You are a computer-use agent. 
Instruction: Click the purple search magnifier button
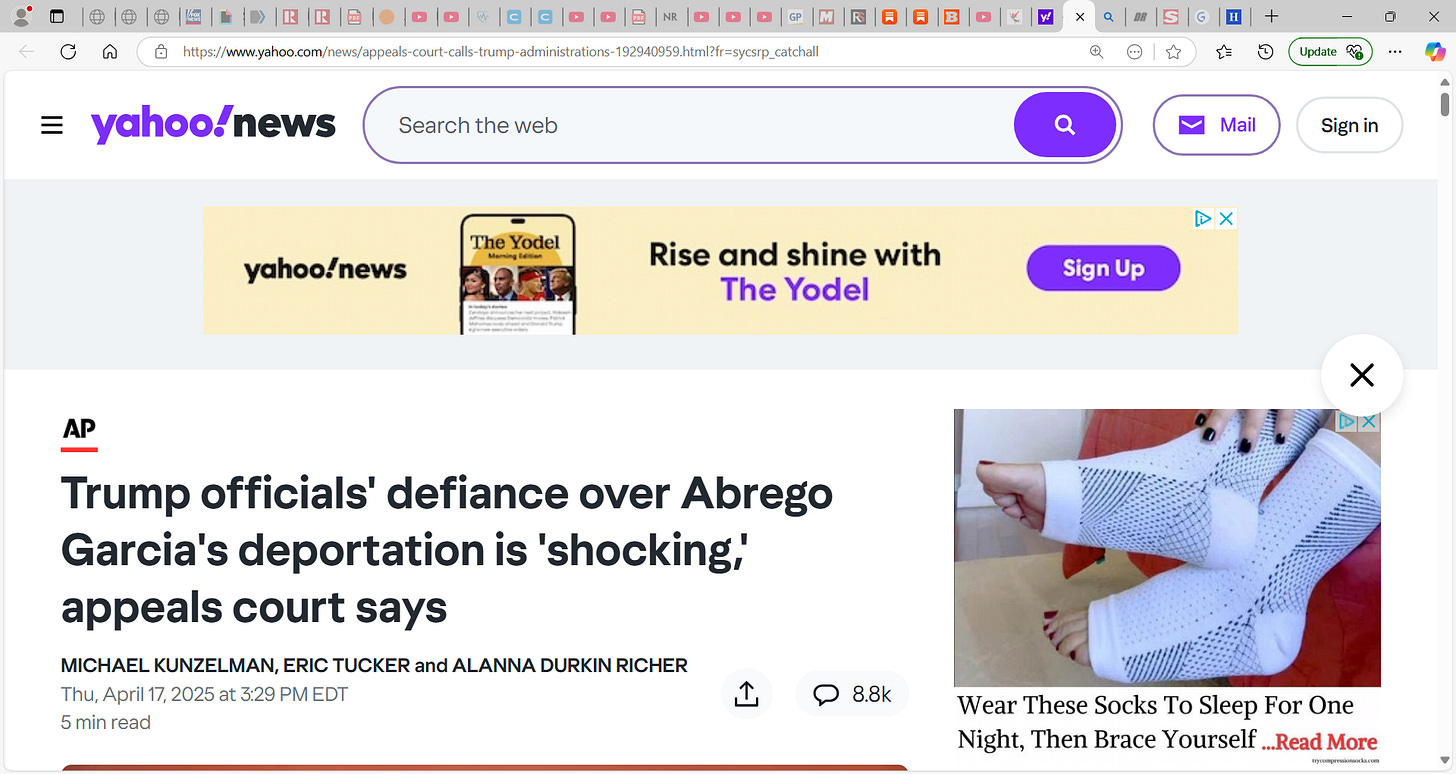click(x=1065, y=125)
